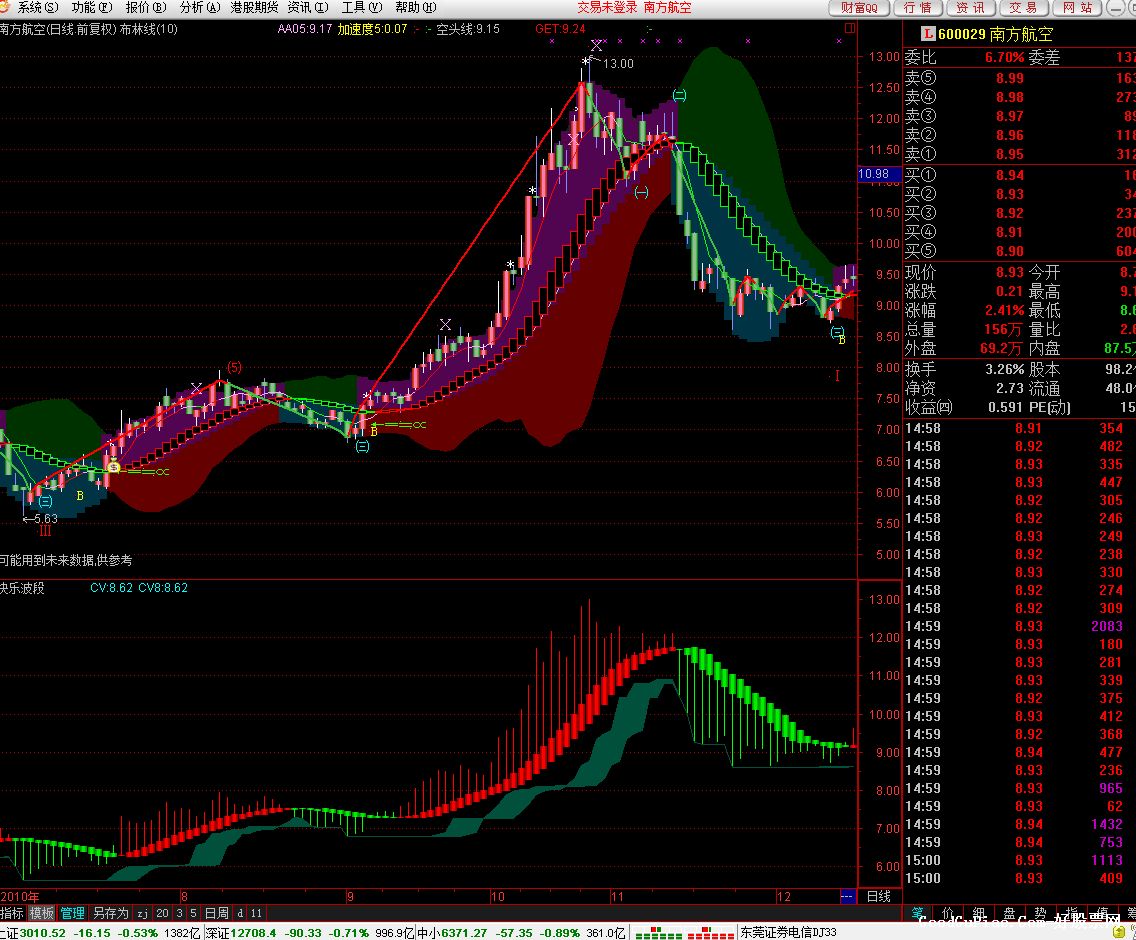Click the 买① 8.94 order row

(x=1019, y=175)
